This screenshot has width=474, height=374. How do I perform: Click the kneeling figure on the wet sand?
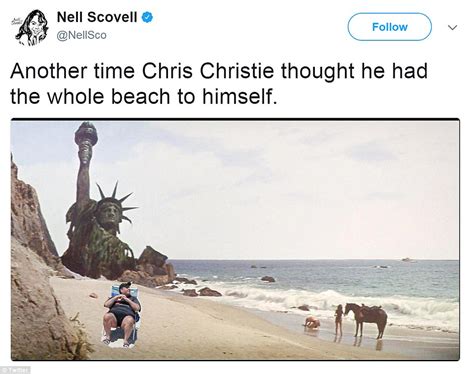[312, 323]
